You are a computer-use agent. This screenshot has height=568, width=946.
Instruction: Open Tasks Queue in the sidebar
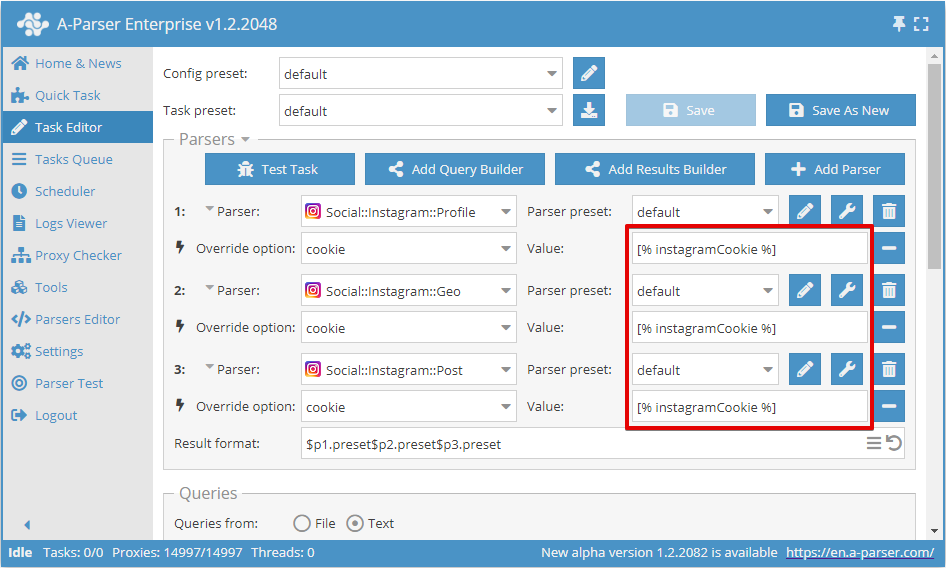(x=73, y=159)
